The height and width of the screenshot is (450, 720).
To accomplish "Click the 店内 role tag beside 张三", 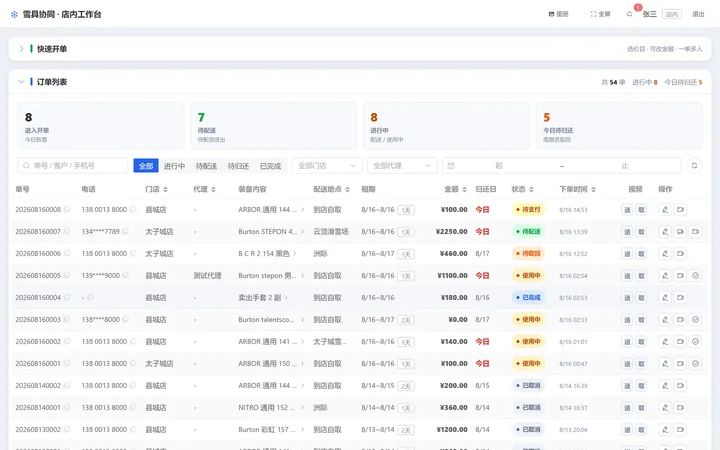I will coord(671,14).
